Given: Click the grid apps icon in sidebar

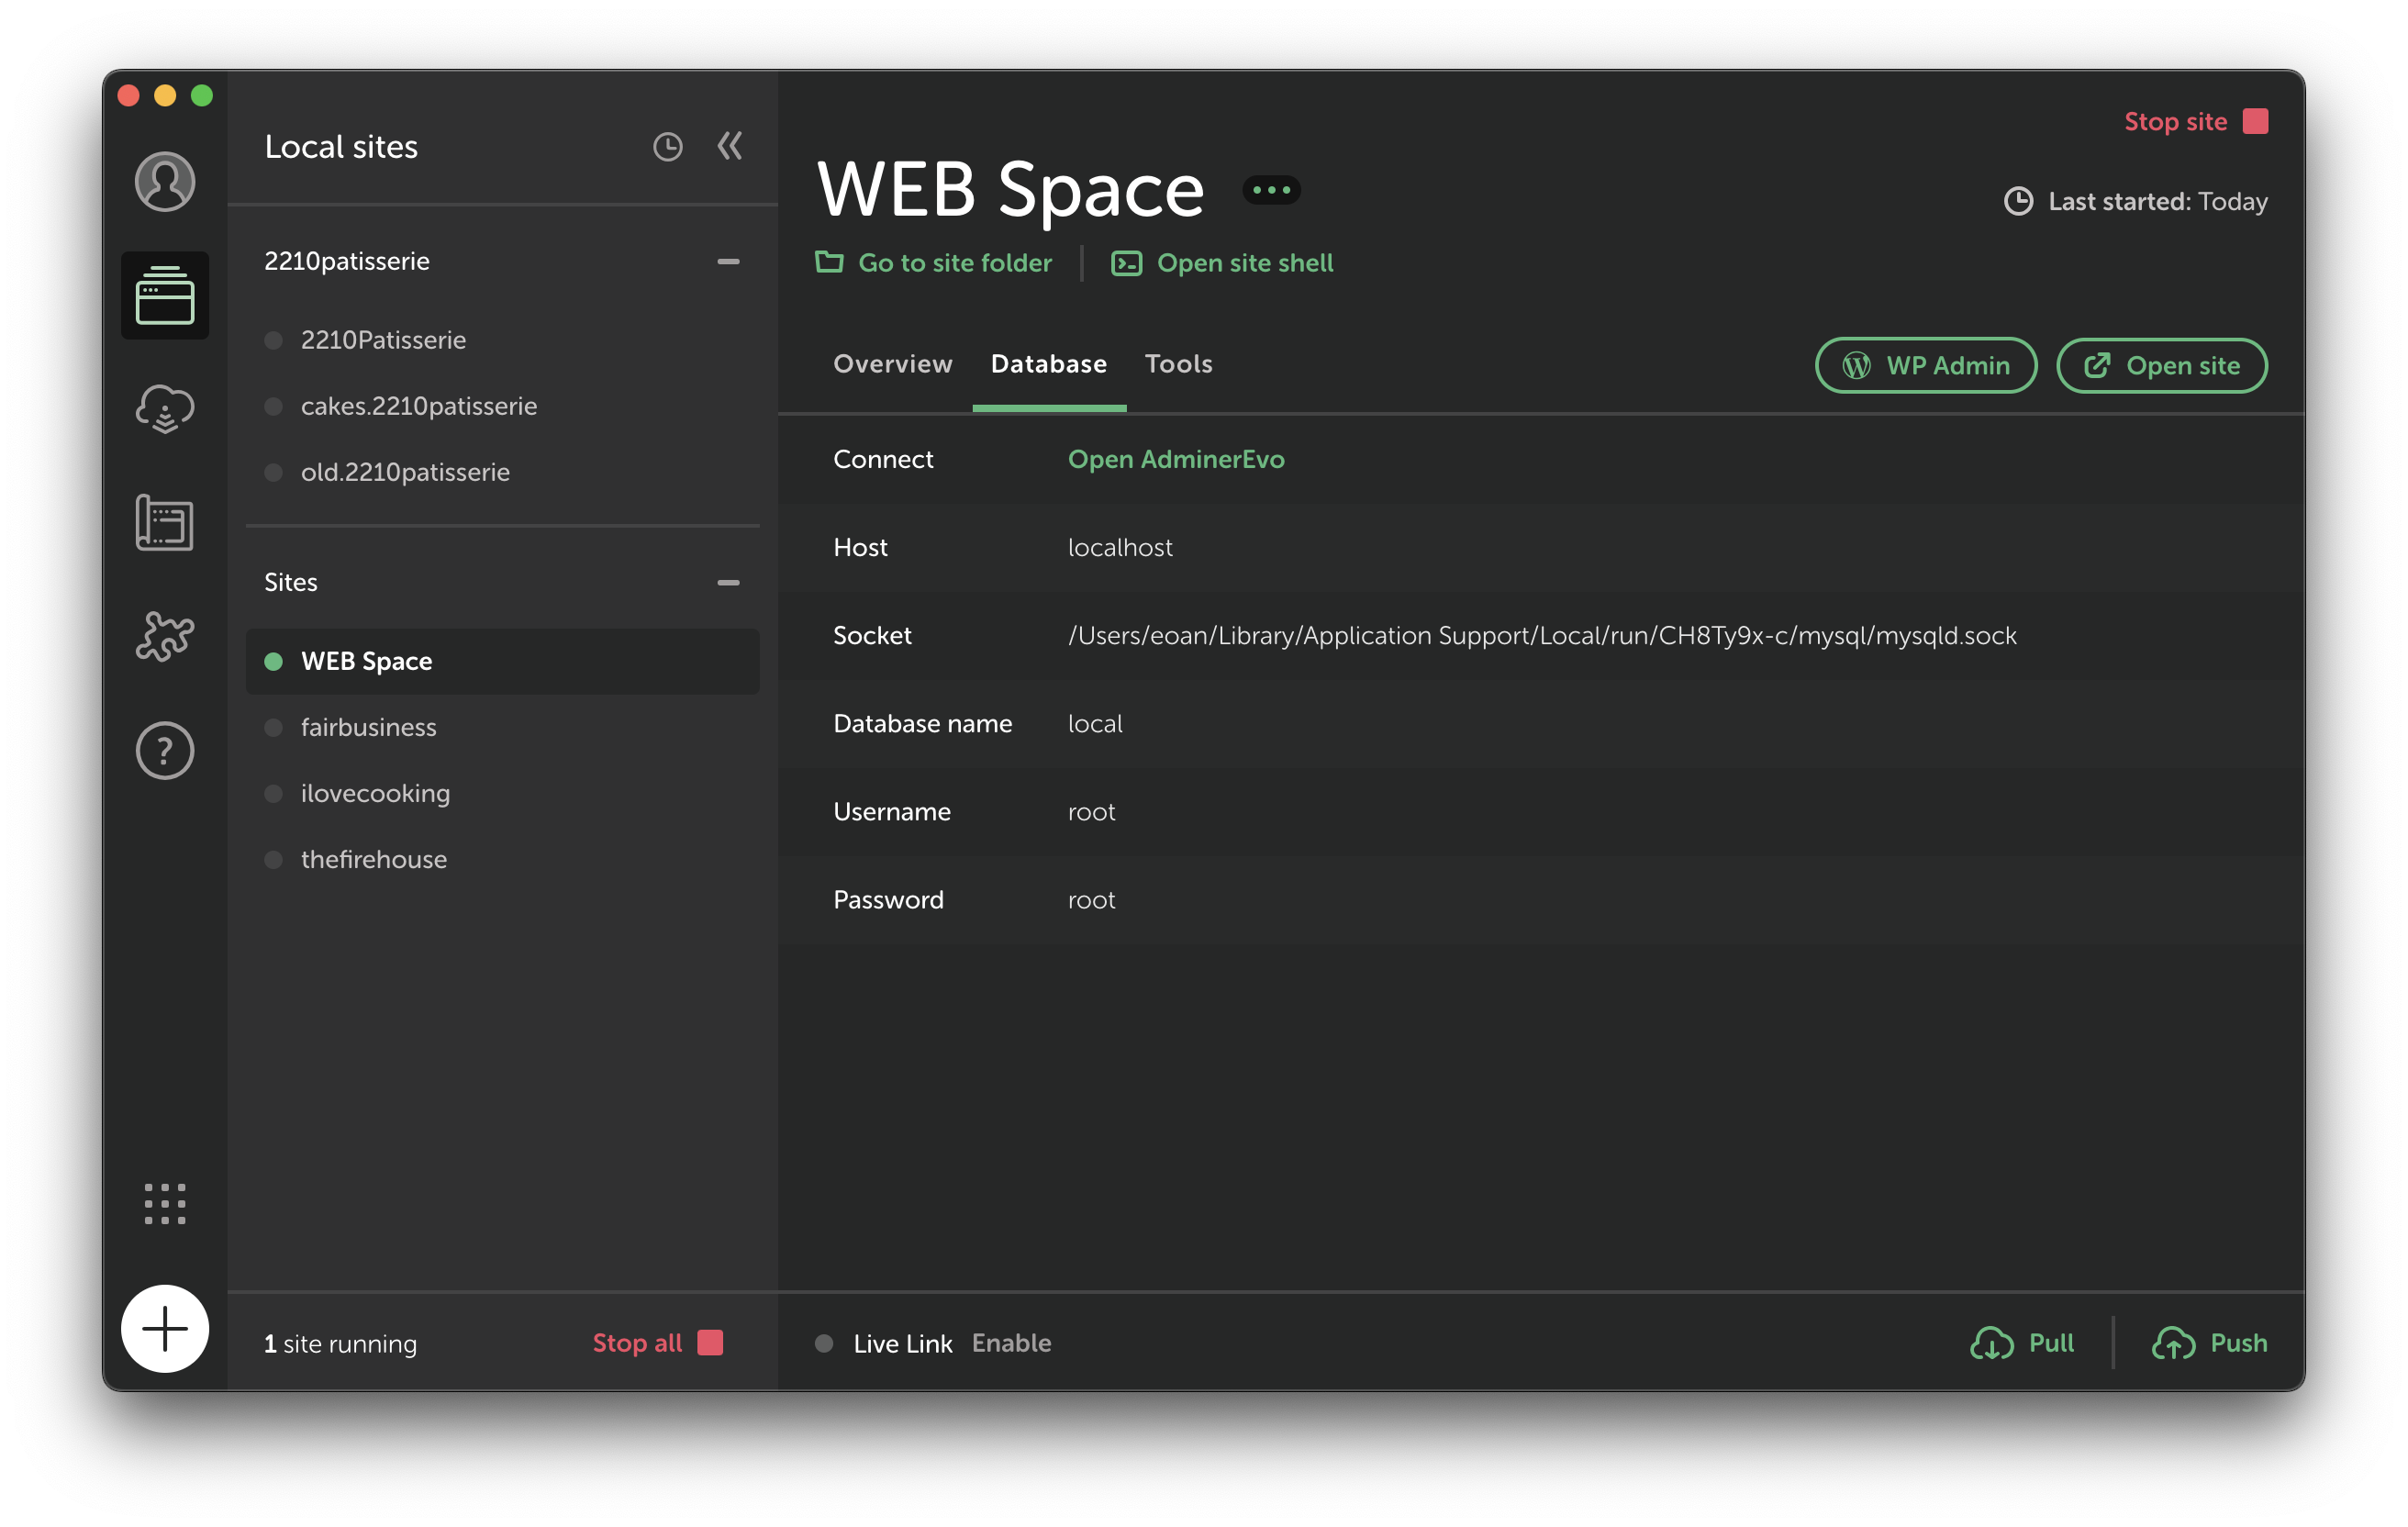Looking at the screenshot, I should 165,1204.
